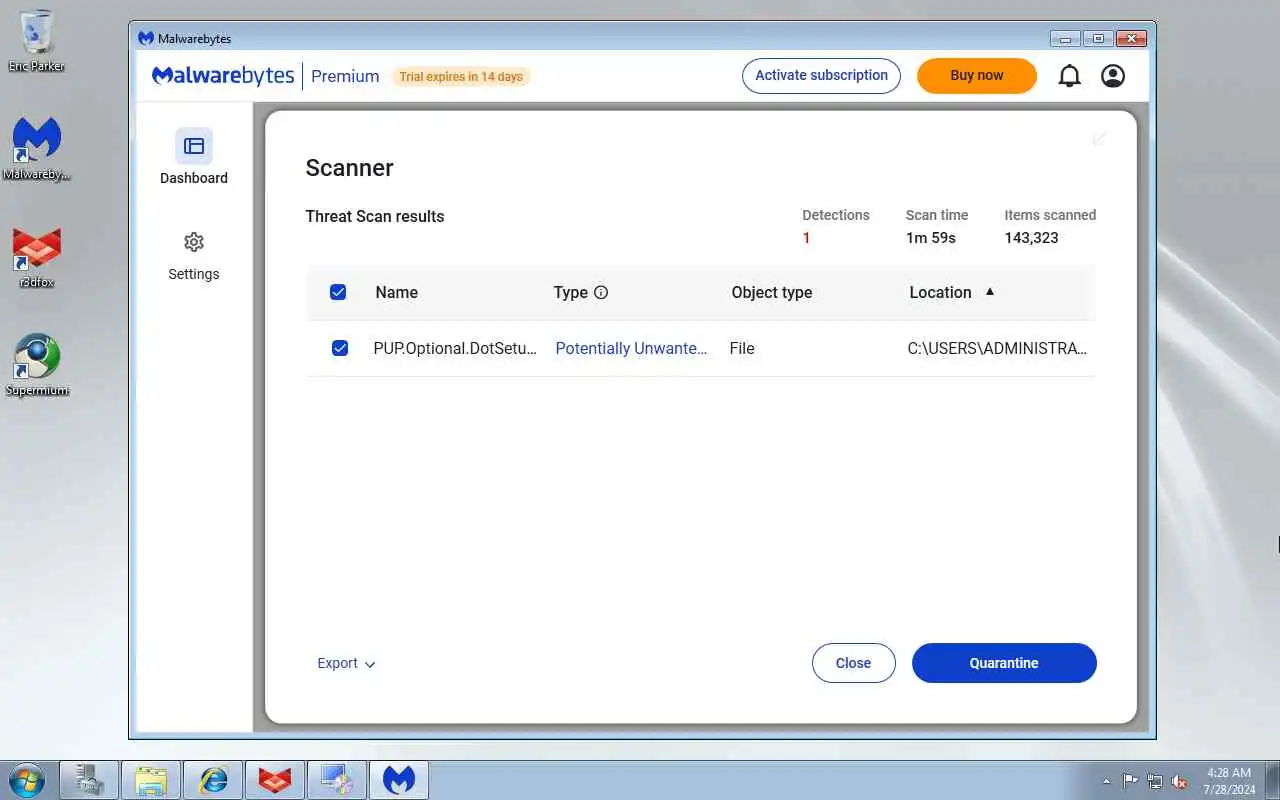Open the notifications bell
This screenshot has width=1280, height=800.
pos(1069,76)
